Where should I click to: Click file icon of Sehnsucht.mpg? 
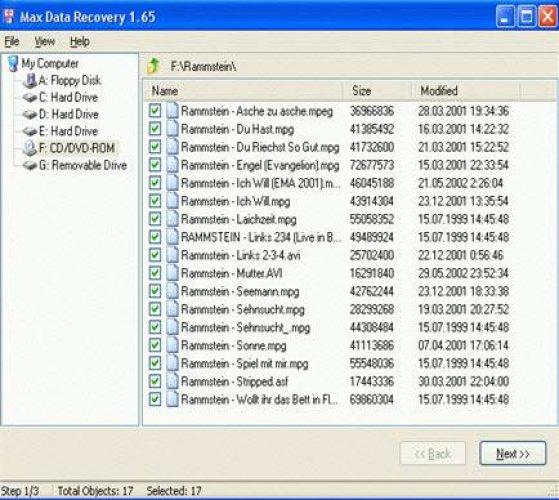click(172, 309)
